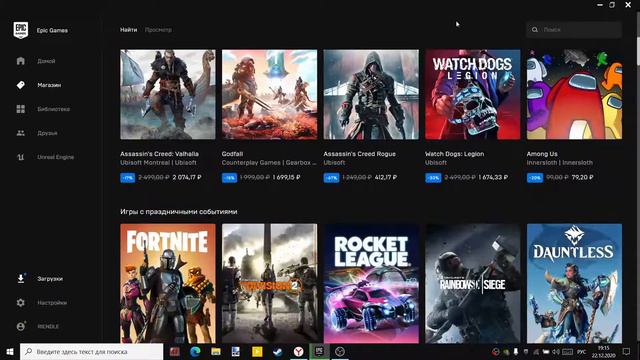The width and height of the screenshot is (640, 360).
Task: Click the discount badge under Watch Dogs: Legion
Action: pos(433,178)
